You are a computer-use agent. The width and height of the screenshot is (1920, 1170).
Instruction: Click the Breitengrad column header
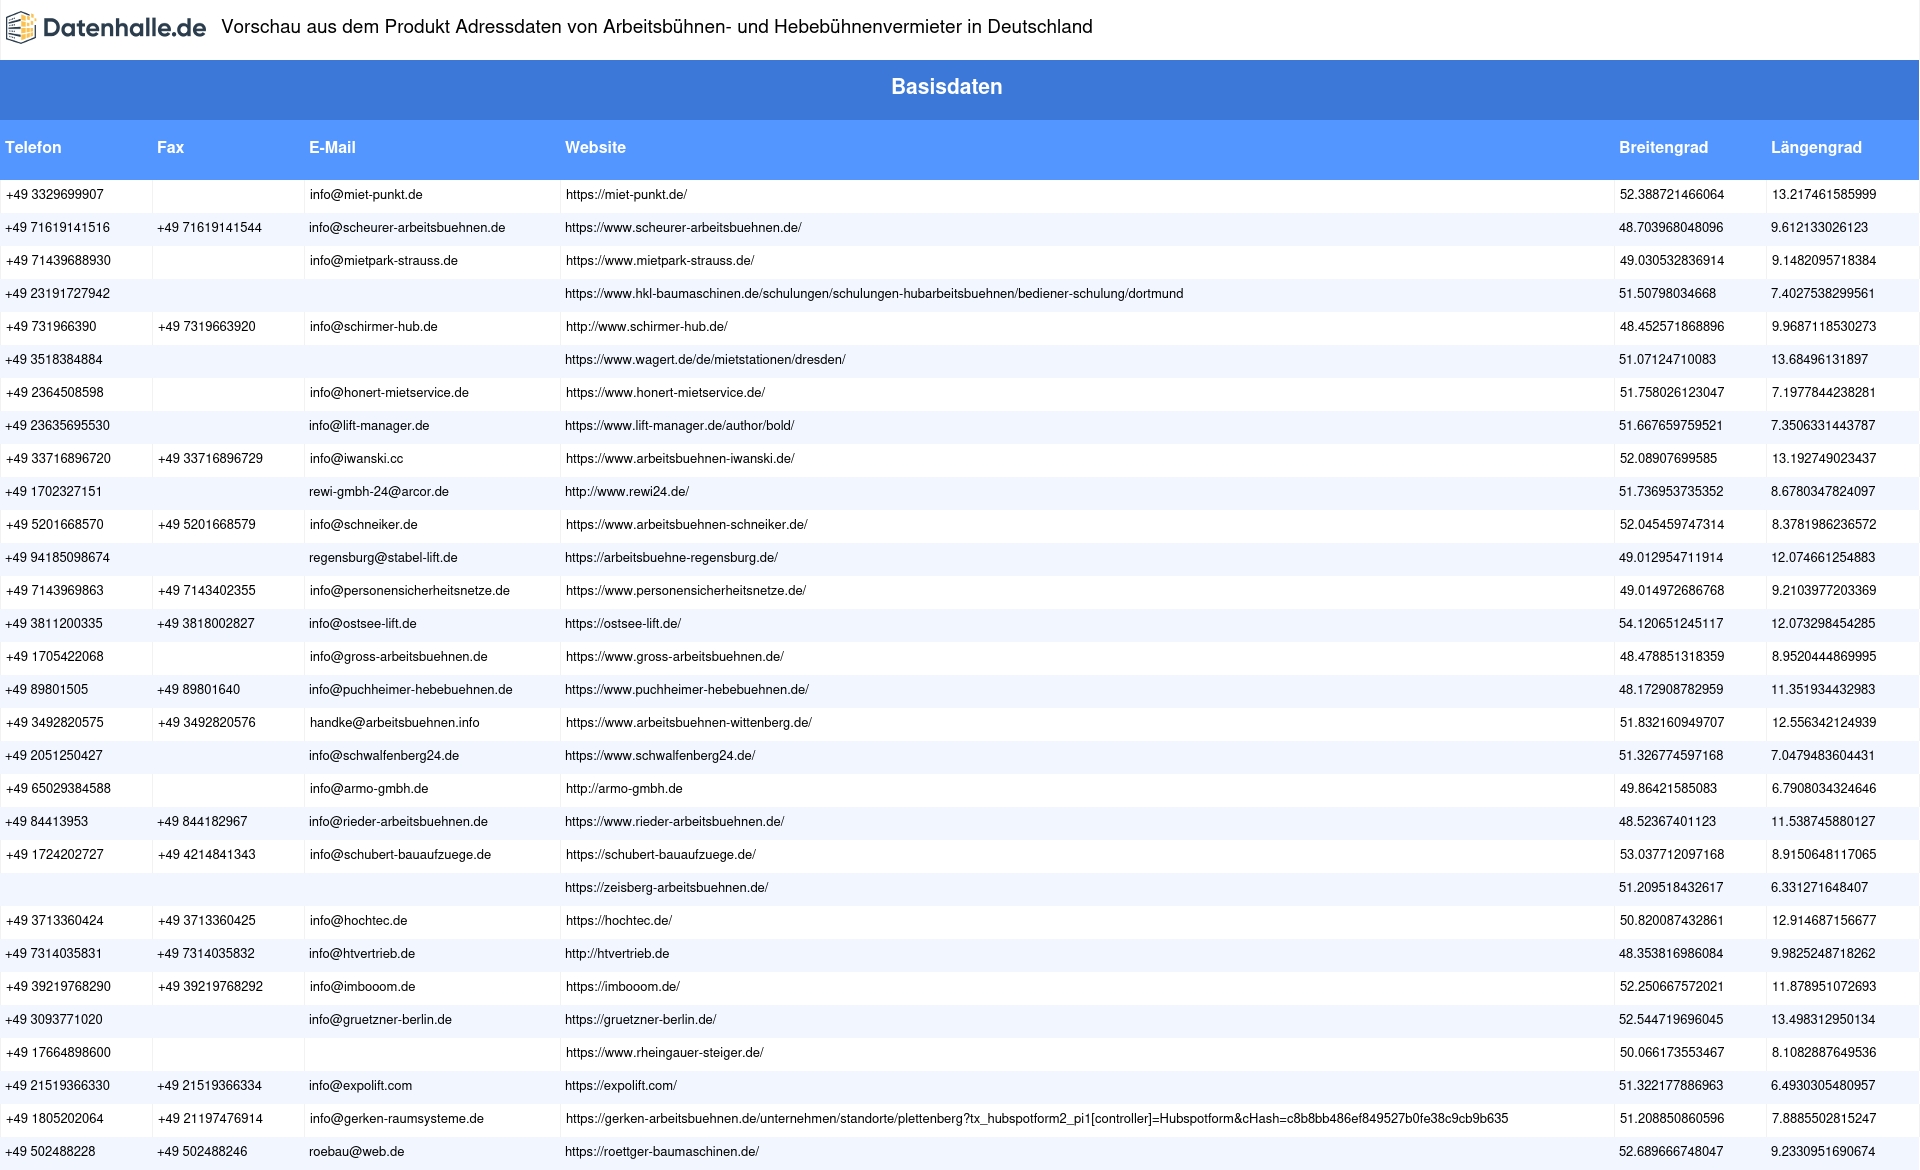point(1663,147)
